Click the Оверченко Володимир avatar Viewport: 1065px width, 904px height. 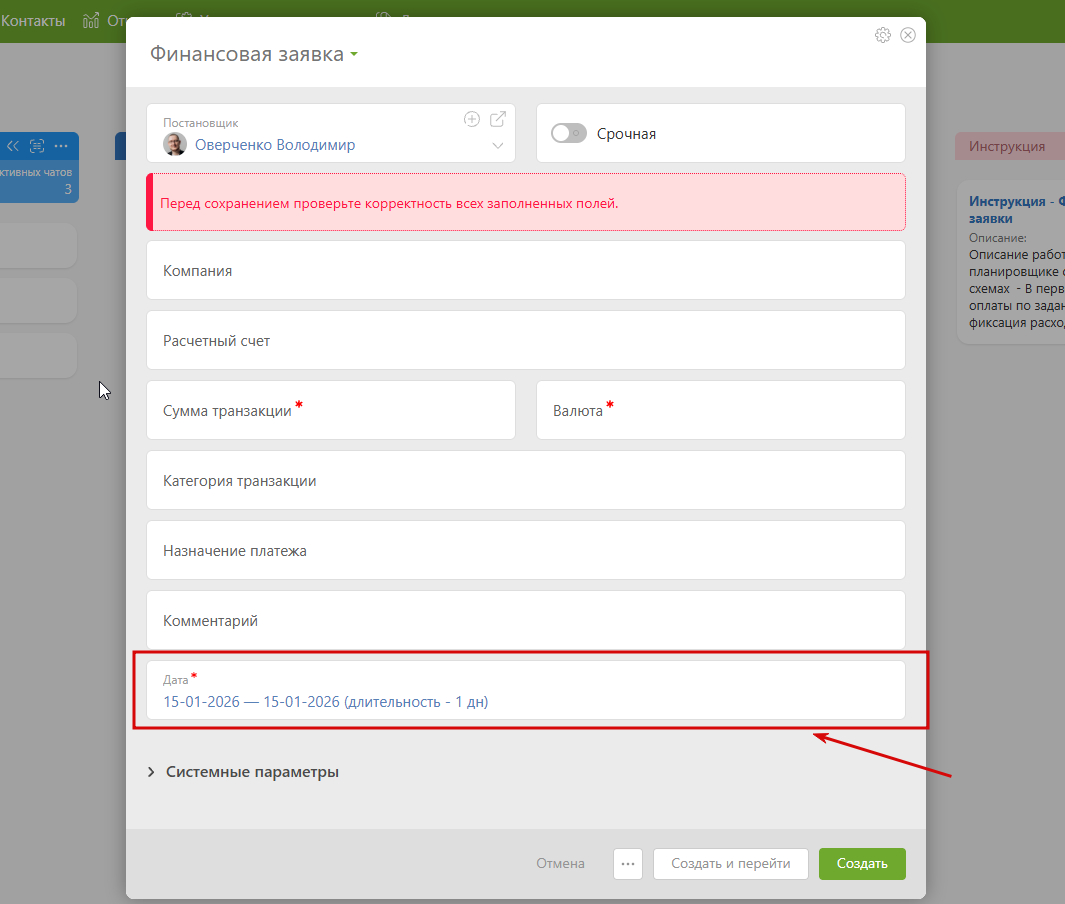coord(175,144)
